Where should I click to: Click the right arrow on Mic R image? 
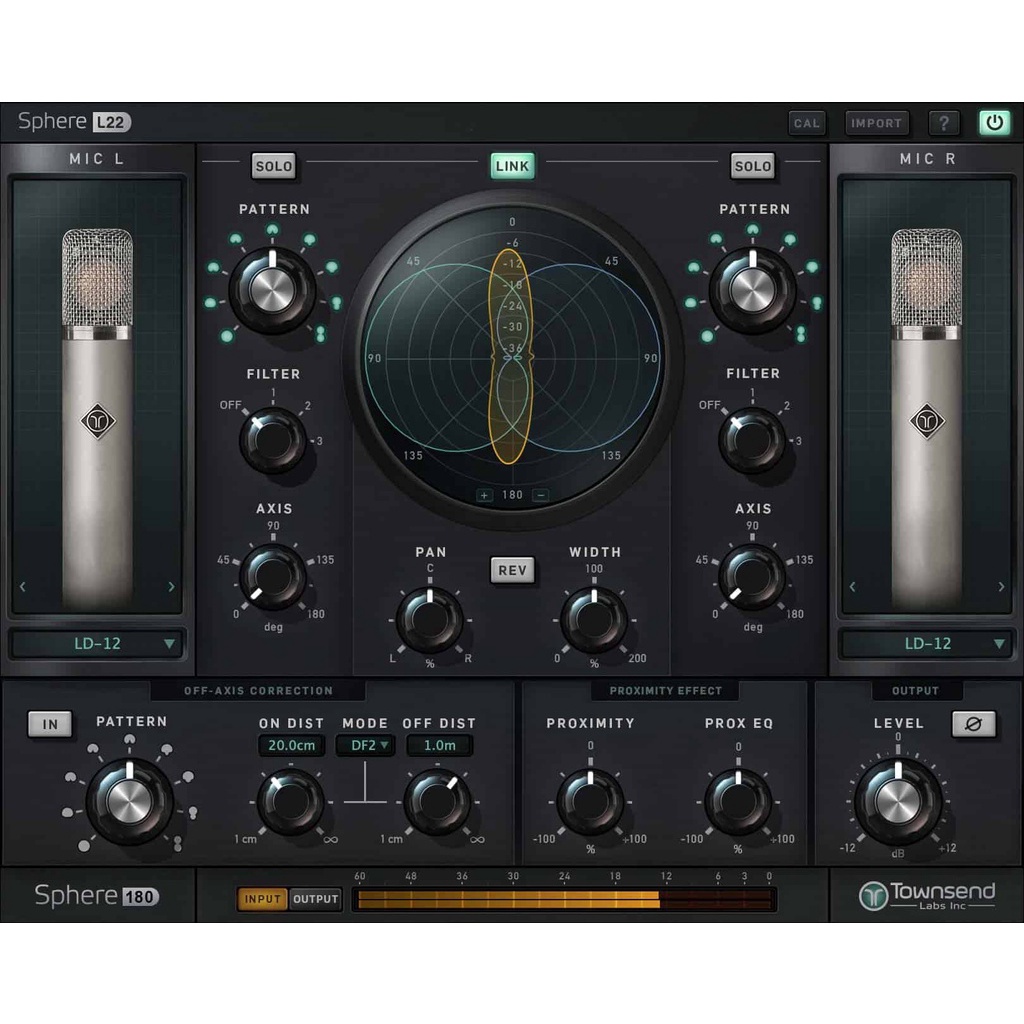(x=1002, y=586)
